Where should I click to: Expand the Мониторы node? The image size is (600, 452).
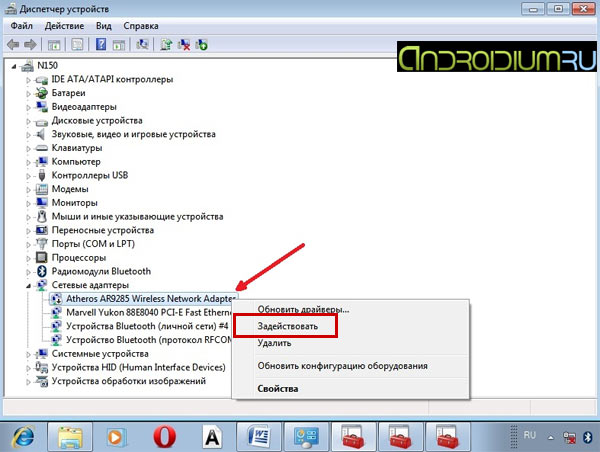pyautogui.click(x=28, y=203)
